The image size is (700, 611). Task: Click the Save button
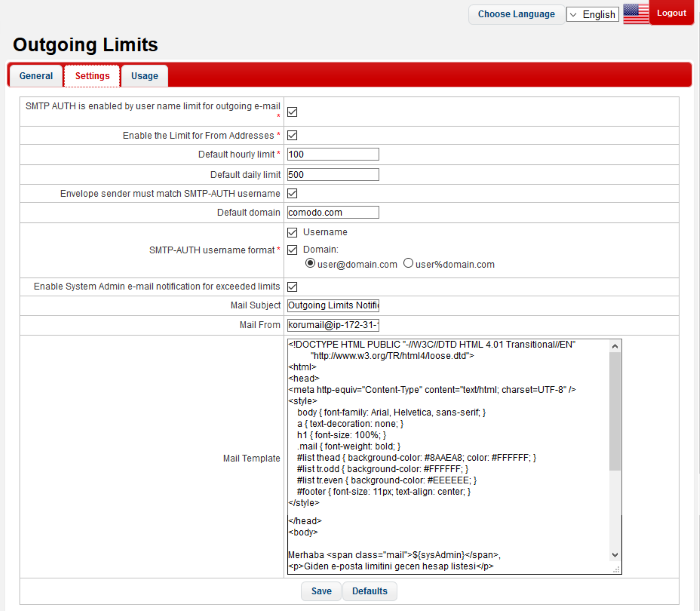point(321,591)
